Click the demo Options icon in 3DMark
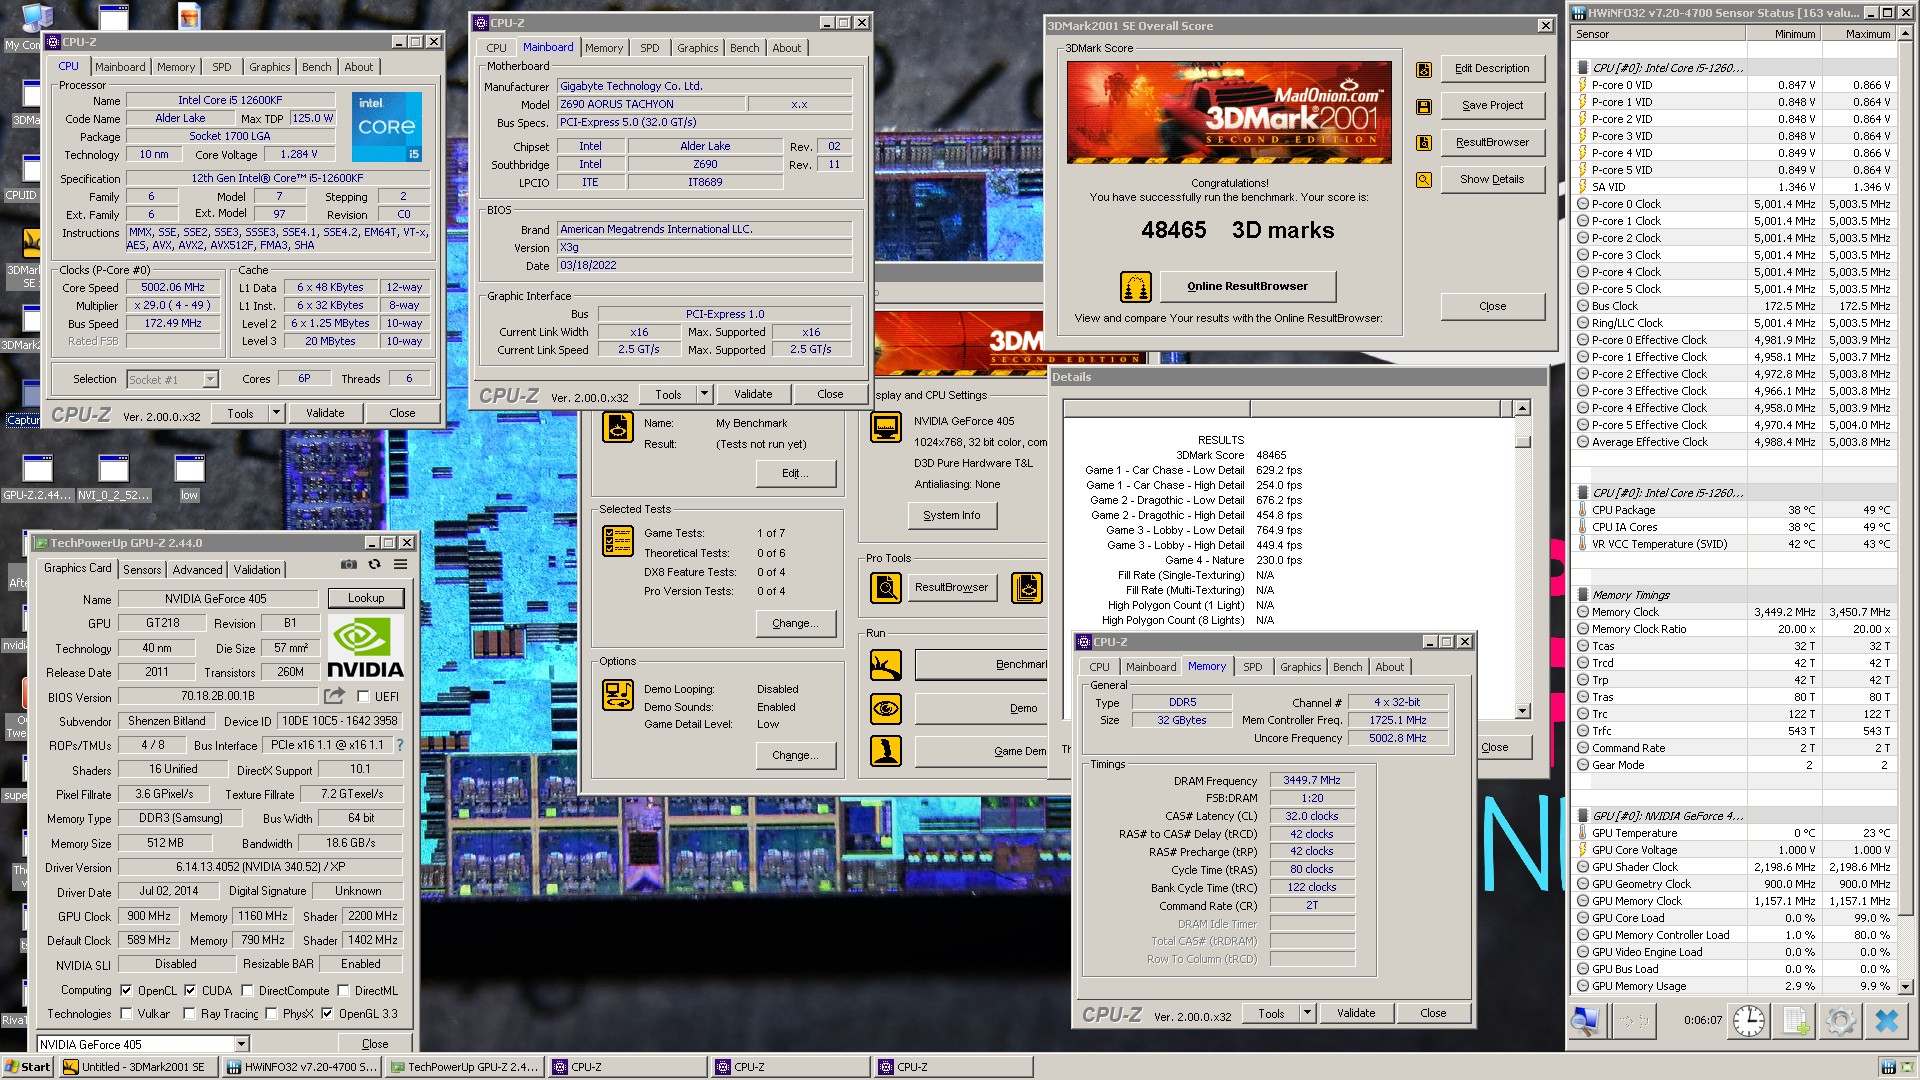 (618, 695)
